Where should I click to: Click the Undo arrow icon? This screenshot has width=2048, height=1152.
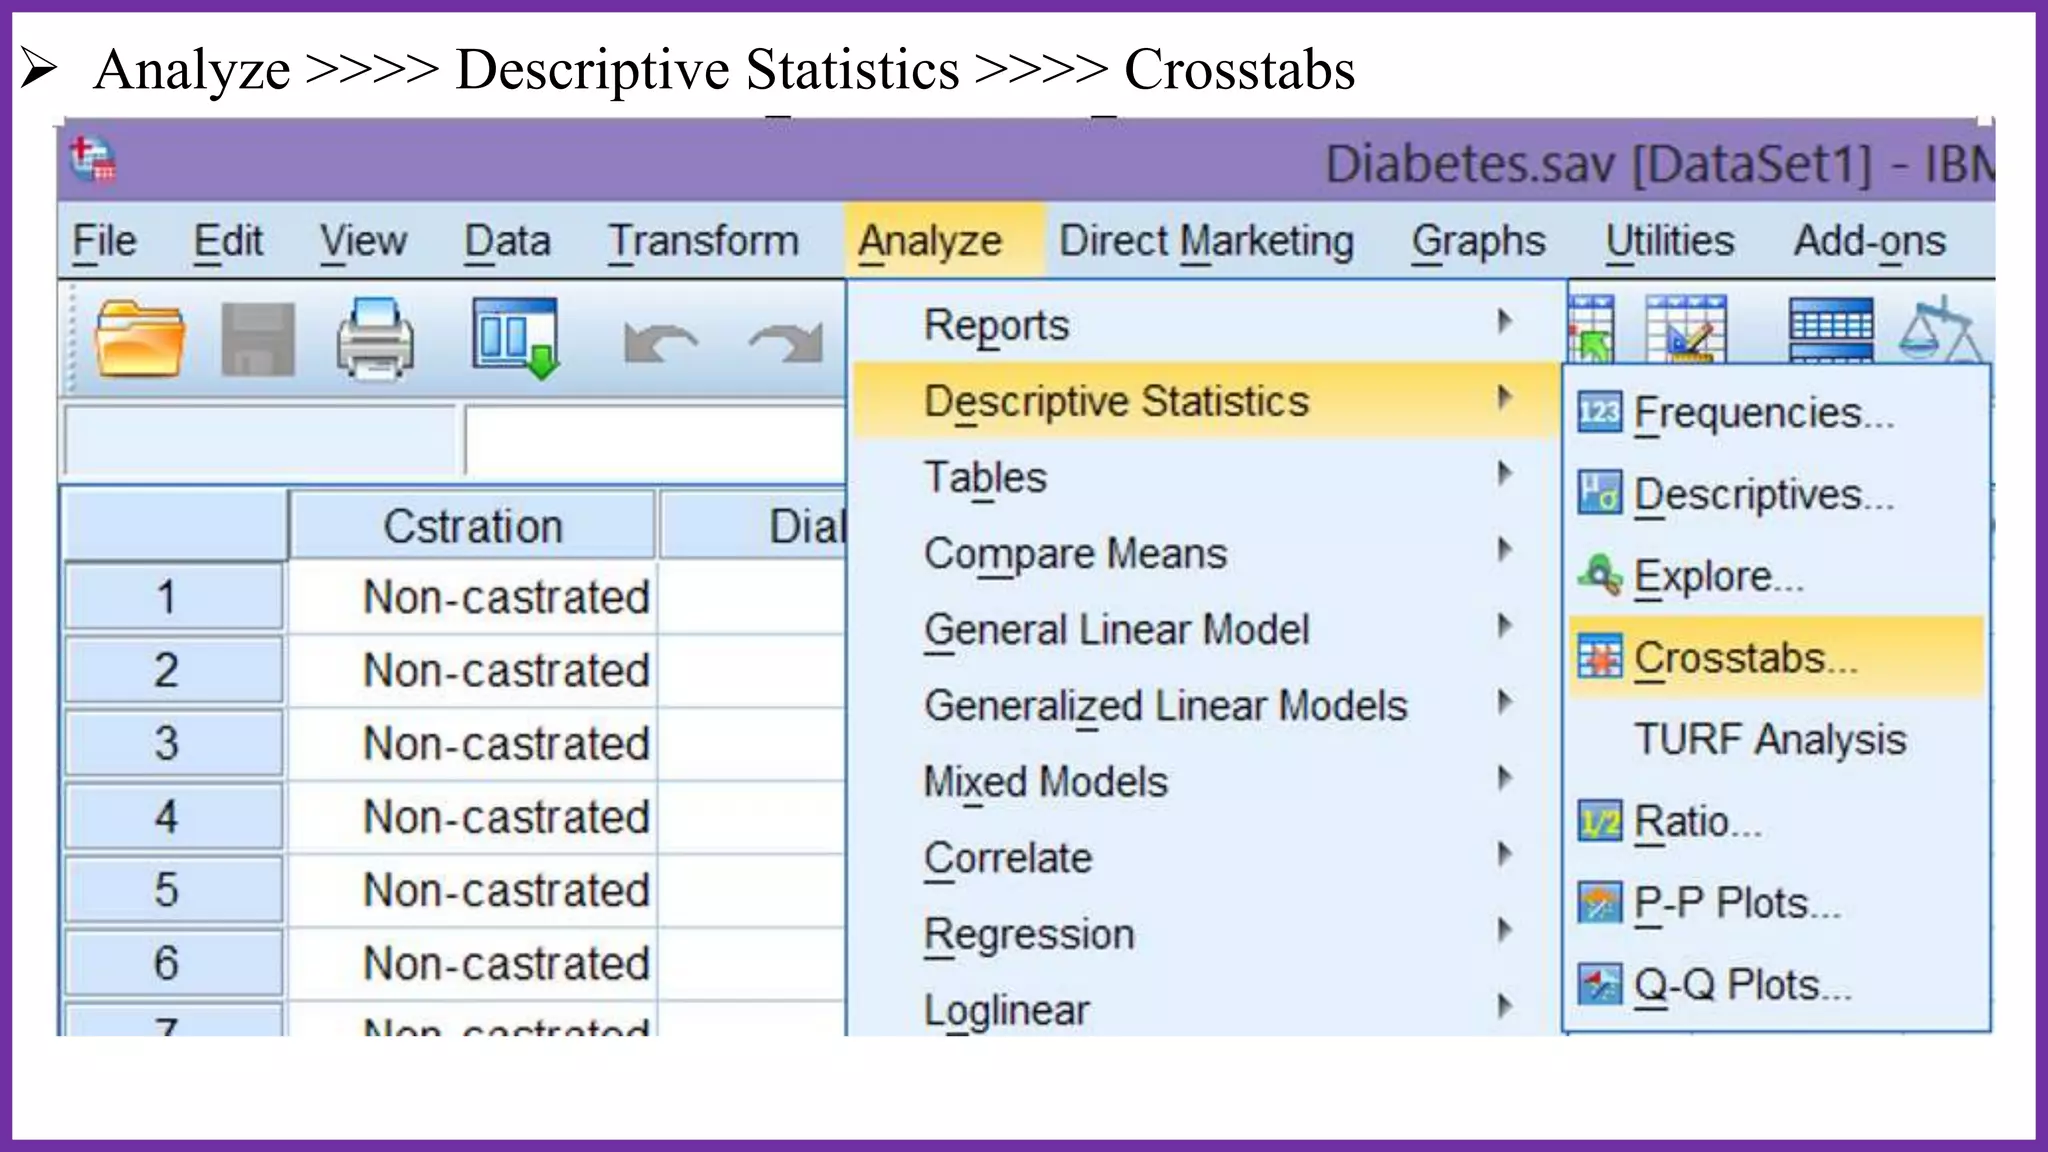click(659, 343)
